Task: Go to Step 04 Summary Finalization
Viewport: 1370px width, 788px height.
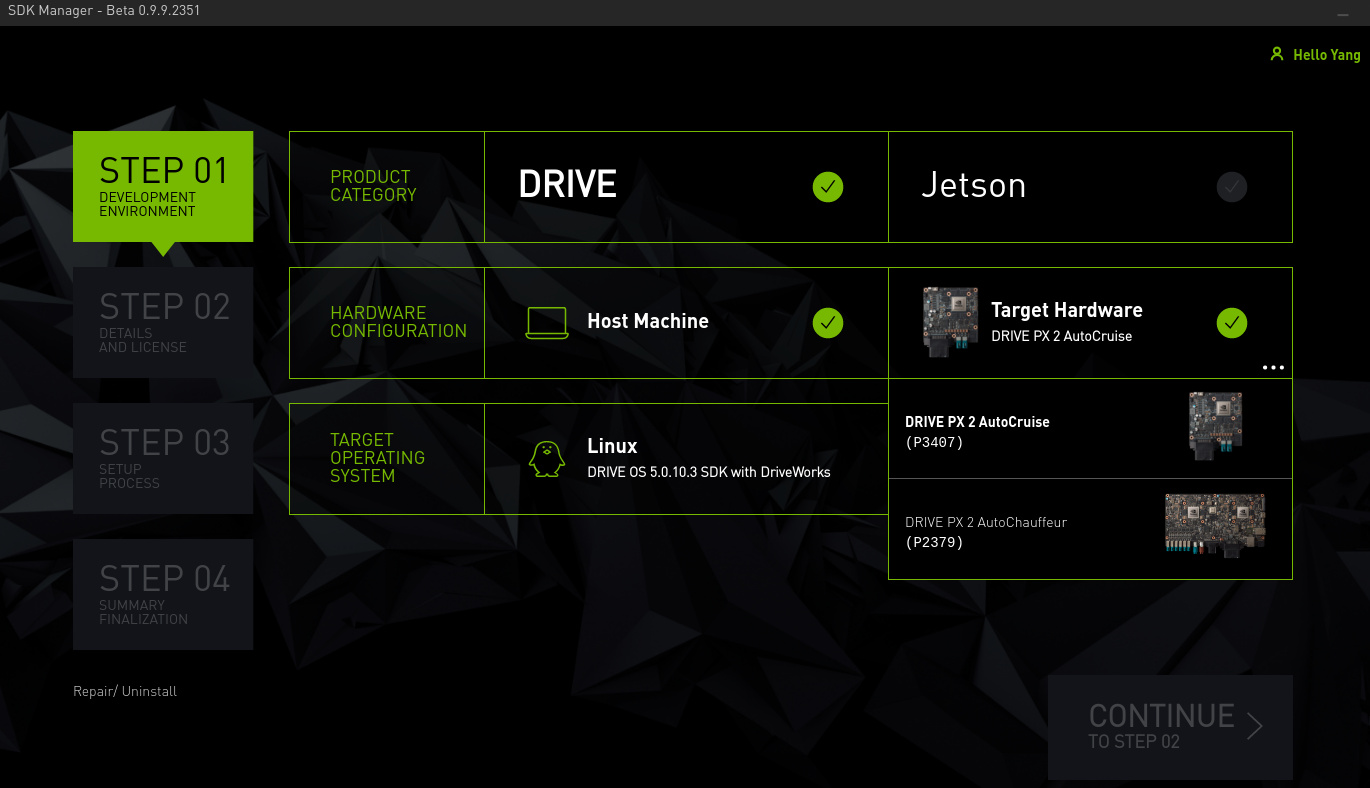Action: click(x=163, y=594)
